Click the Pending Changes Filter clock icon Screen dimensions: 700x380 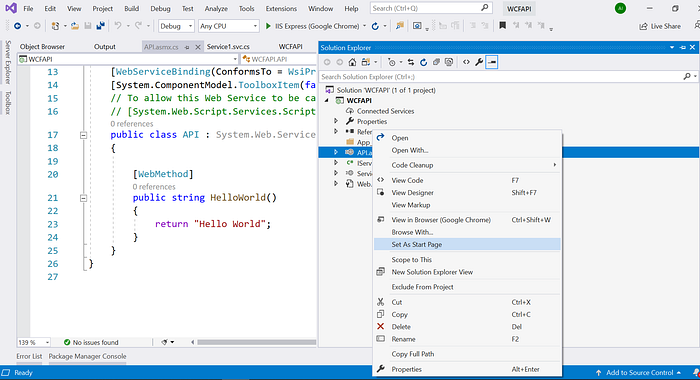[x=392, y=62]
